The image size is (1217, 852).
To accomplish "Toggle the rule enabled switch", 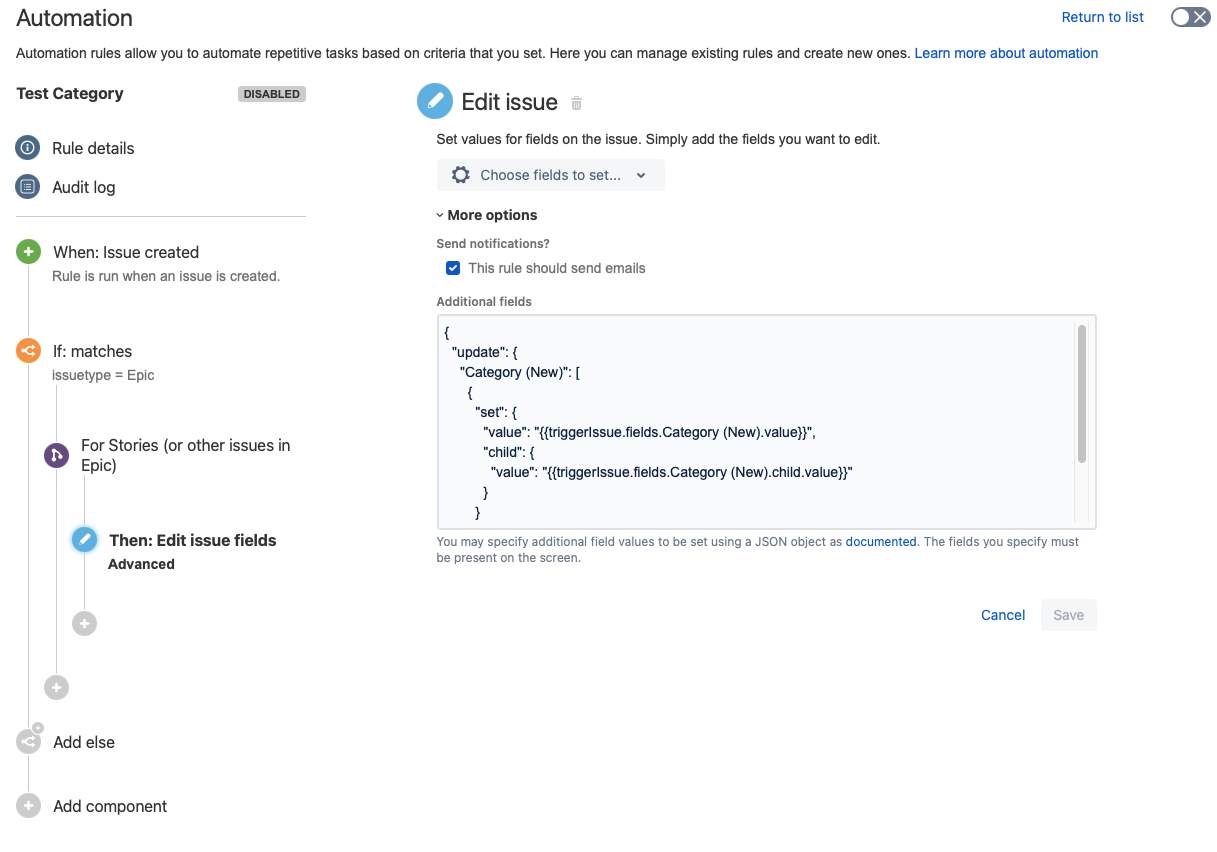I will (x=1190, y=17).
